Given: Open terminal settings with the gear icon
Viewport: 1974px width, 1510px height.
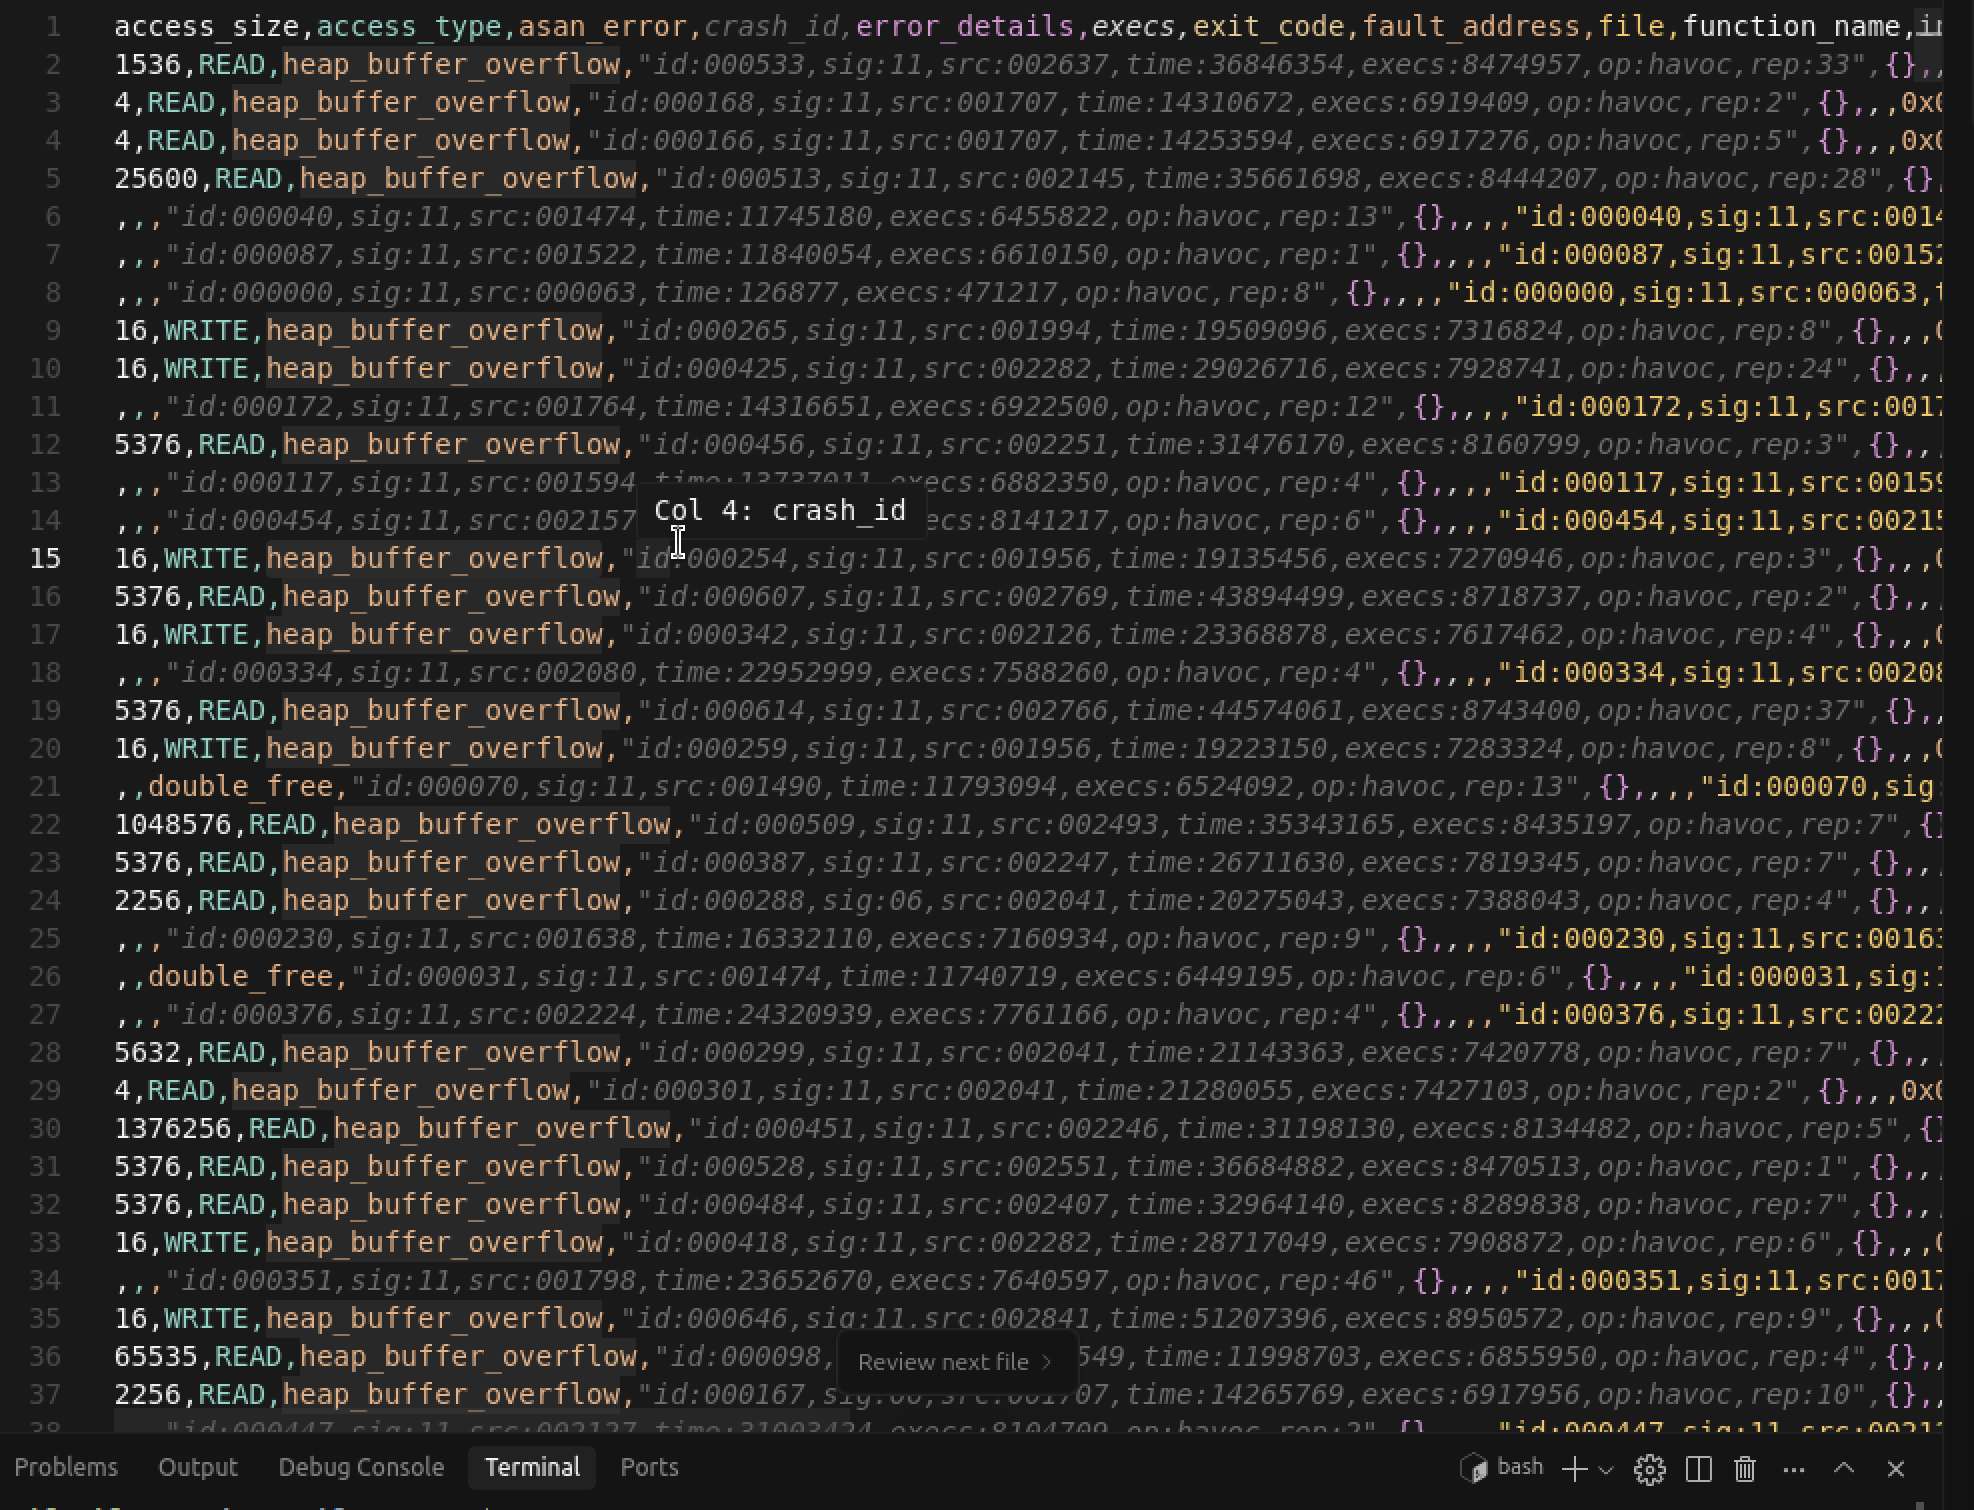Looking at the screenshot, I should (x=1649, y=1469).
